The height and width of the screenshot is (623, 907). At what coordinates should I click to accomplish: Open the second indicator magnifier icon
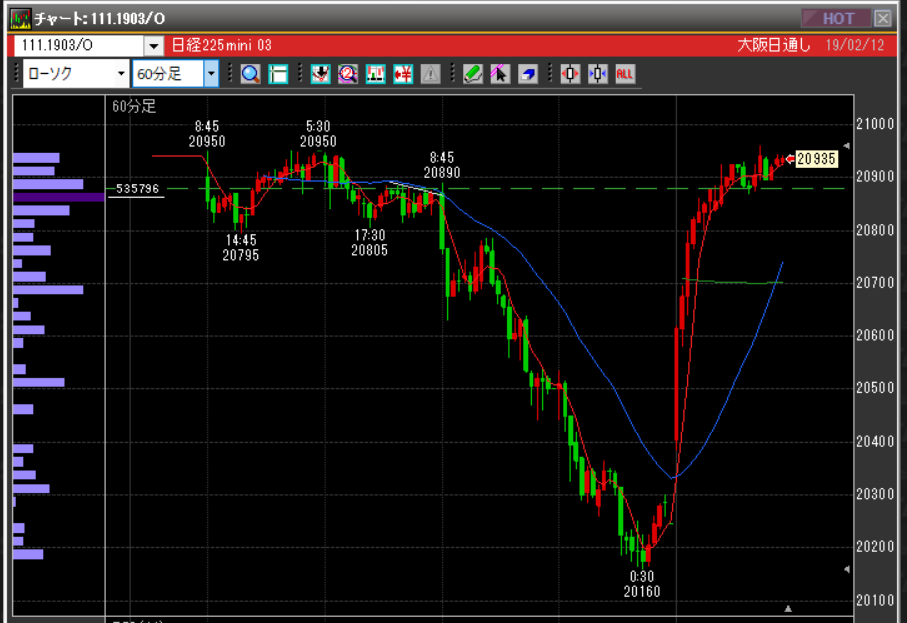click(x=348, y=74)
